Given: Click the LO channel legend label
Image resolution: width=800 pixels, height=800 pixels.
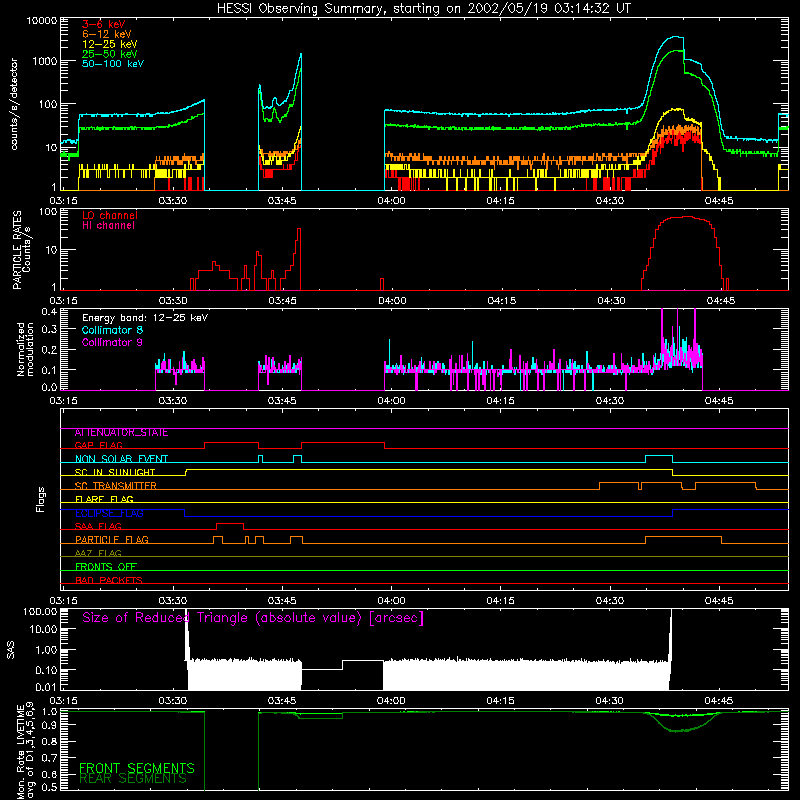Looking at the screenshot, I should [110, 215].
